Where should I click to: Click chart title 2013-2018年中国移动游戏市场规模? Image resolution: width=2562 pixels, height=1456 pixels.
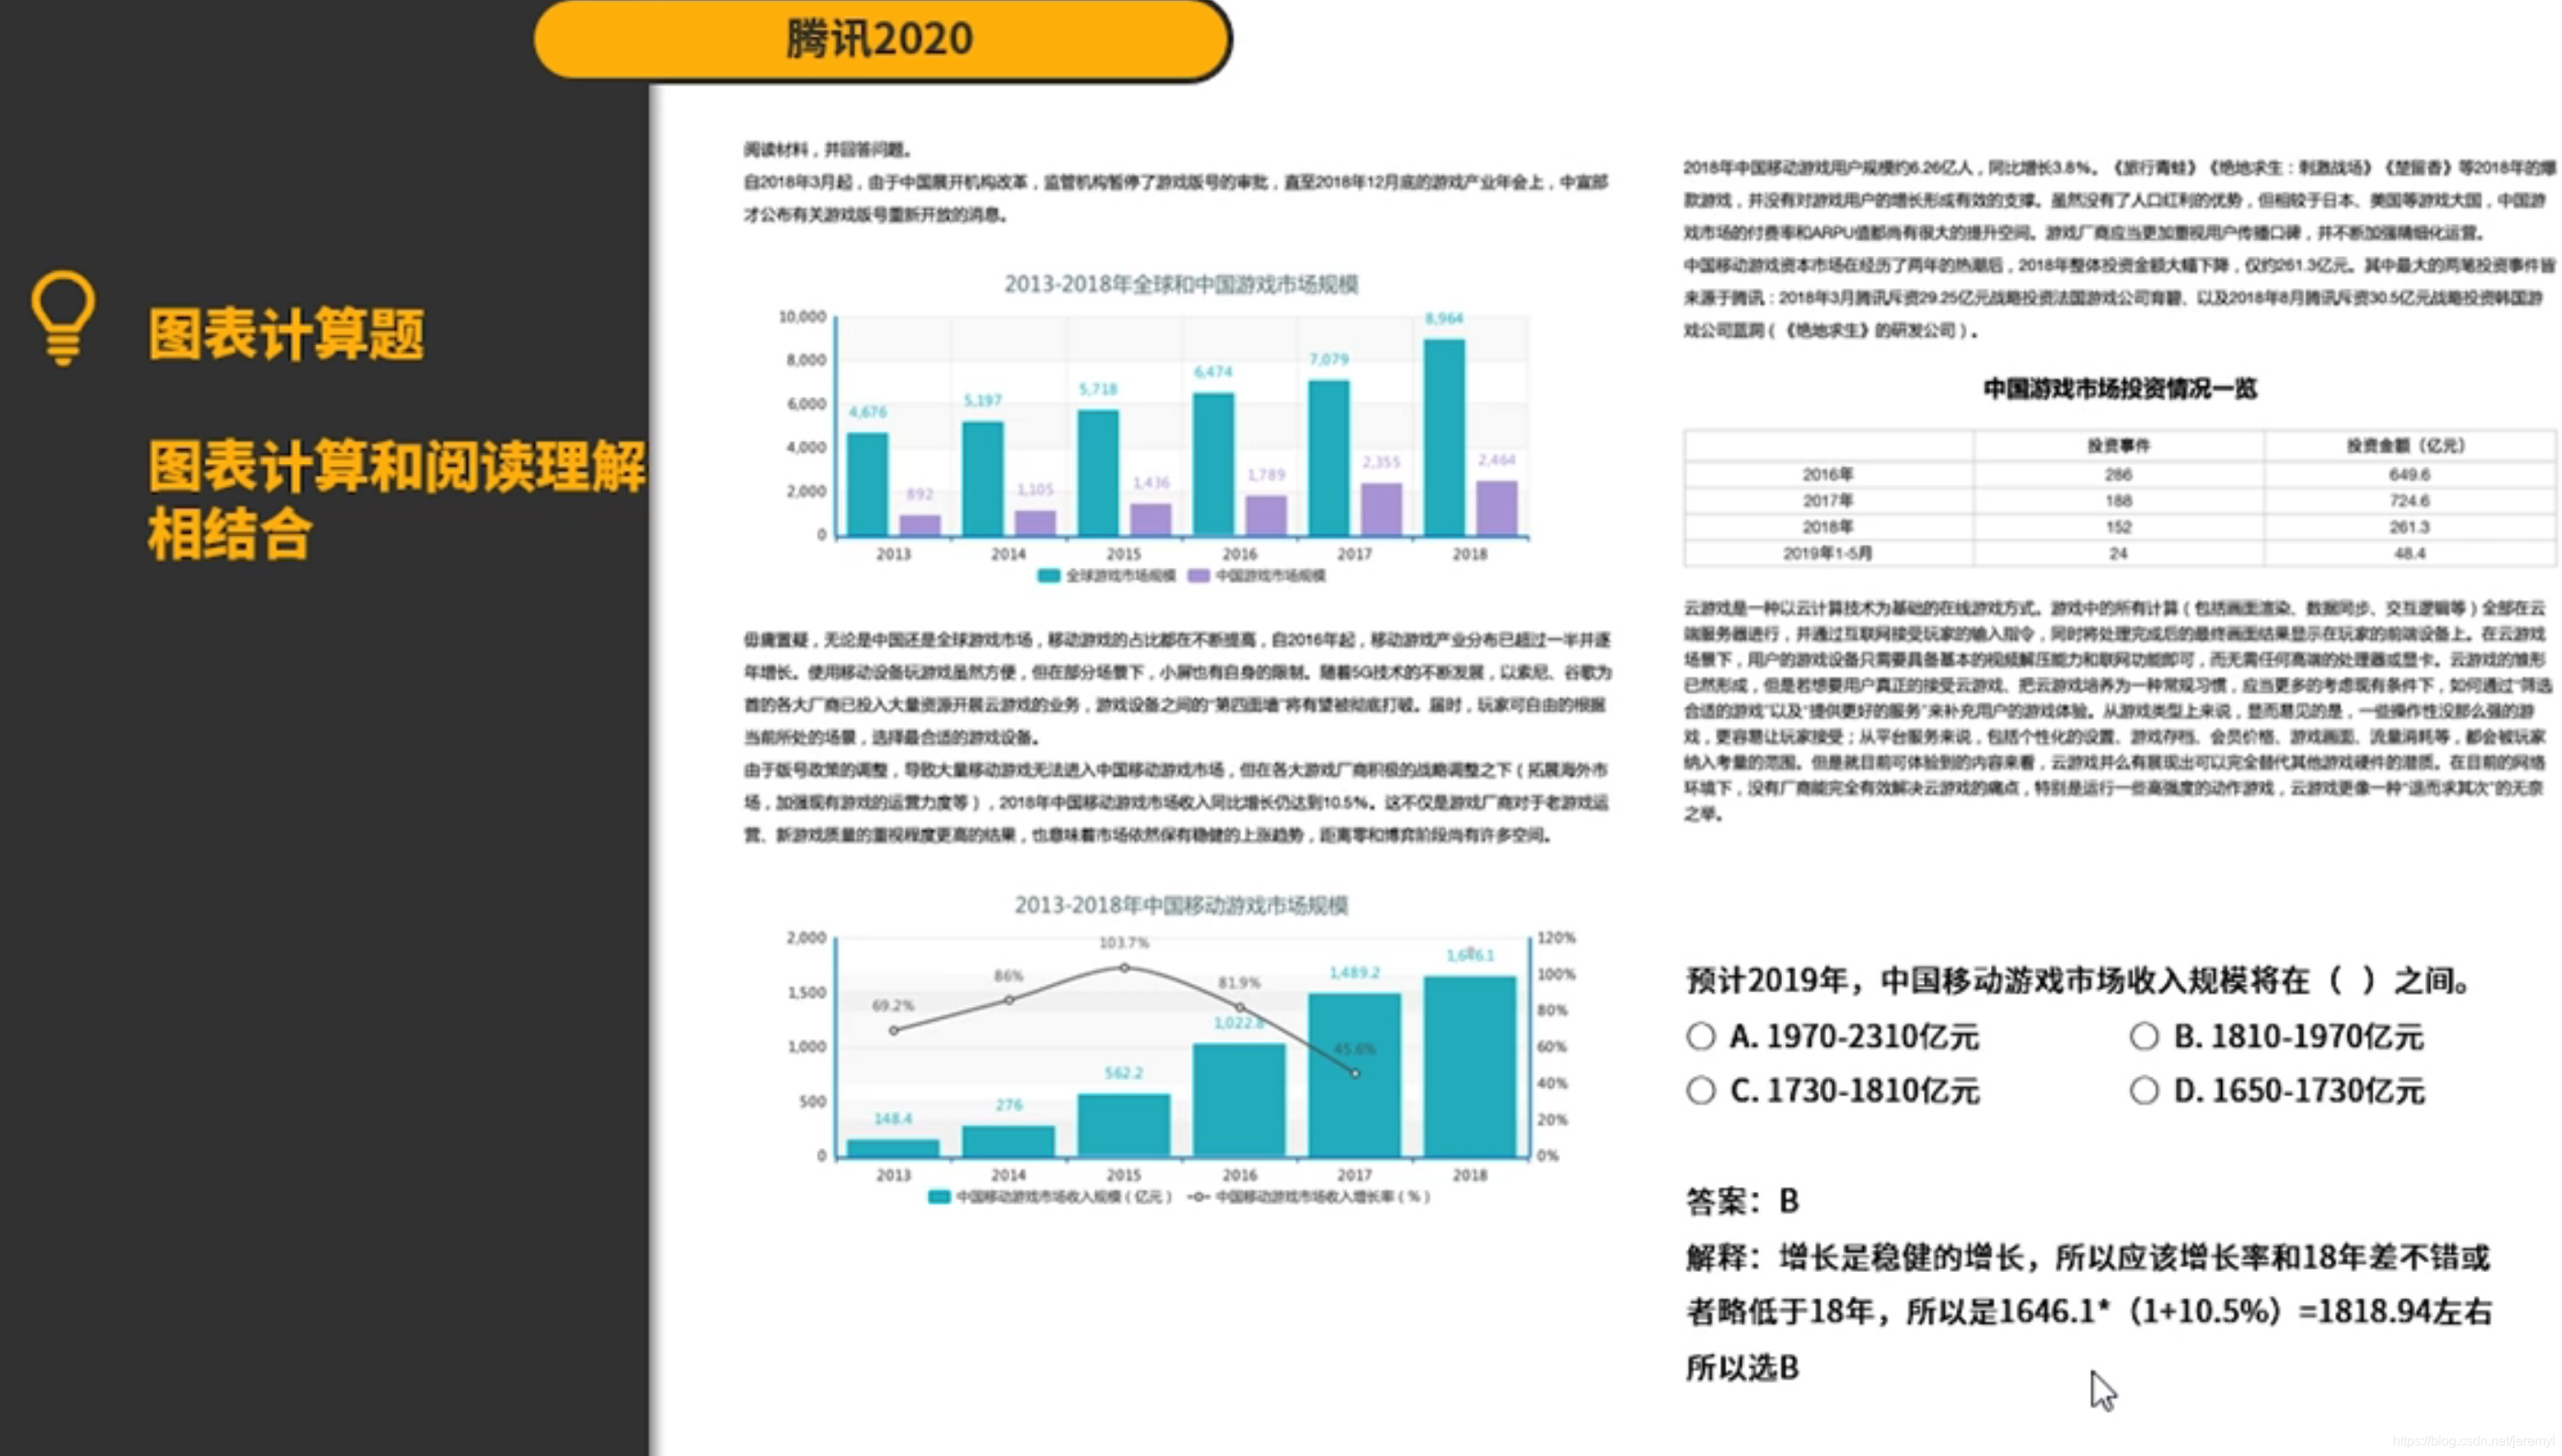(1181, 905)
